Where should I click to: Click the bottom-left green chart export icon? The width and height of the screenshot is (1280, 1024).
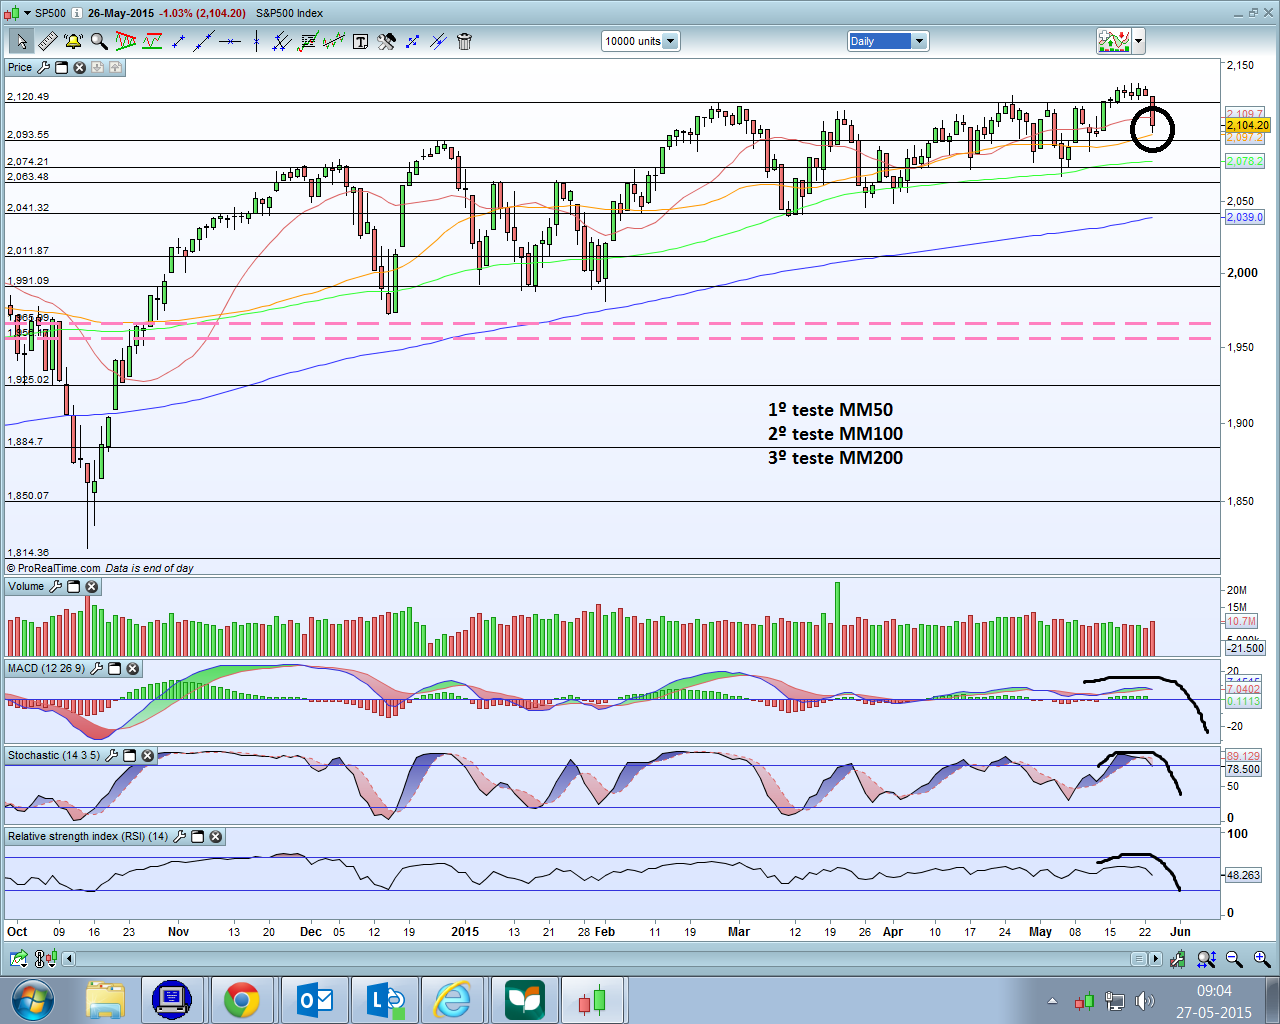pyautogui.click(x=18, y=959)
